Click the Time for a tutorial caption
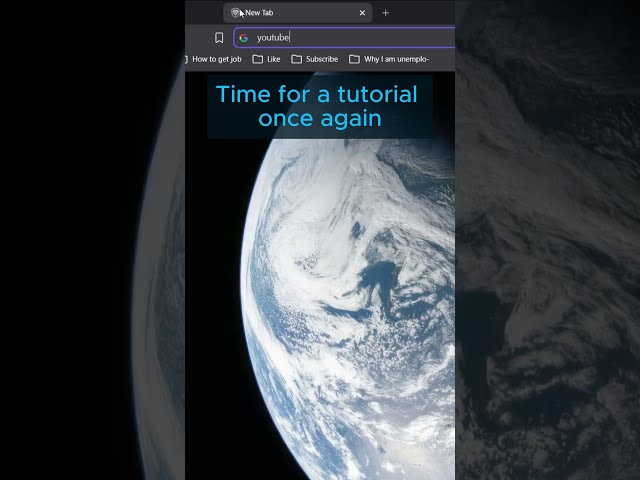The height and width of the screenshot is (480, 640). pos(320,106)
